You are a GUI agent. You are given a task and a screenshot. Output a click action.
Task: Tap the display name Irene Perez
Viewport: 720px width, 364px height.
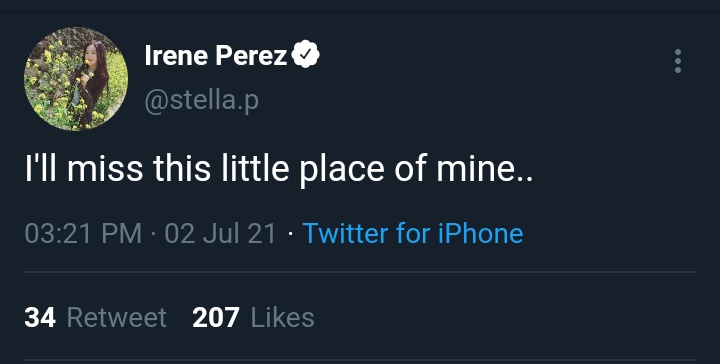(x=216, y=56)
